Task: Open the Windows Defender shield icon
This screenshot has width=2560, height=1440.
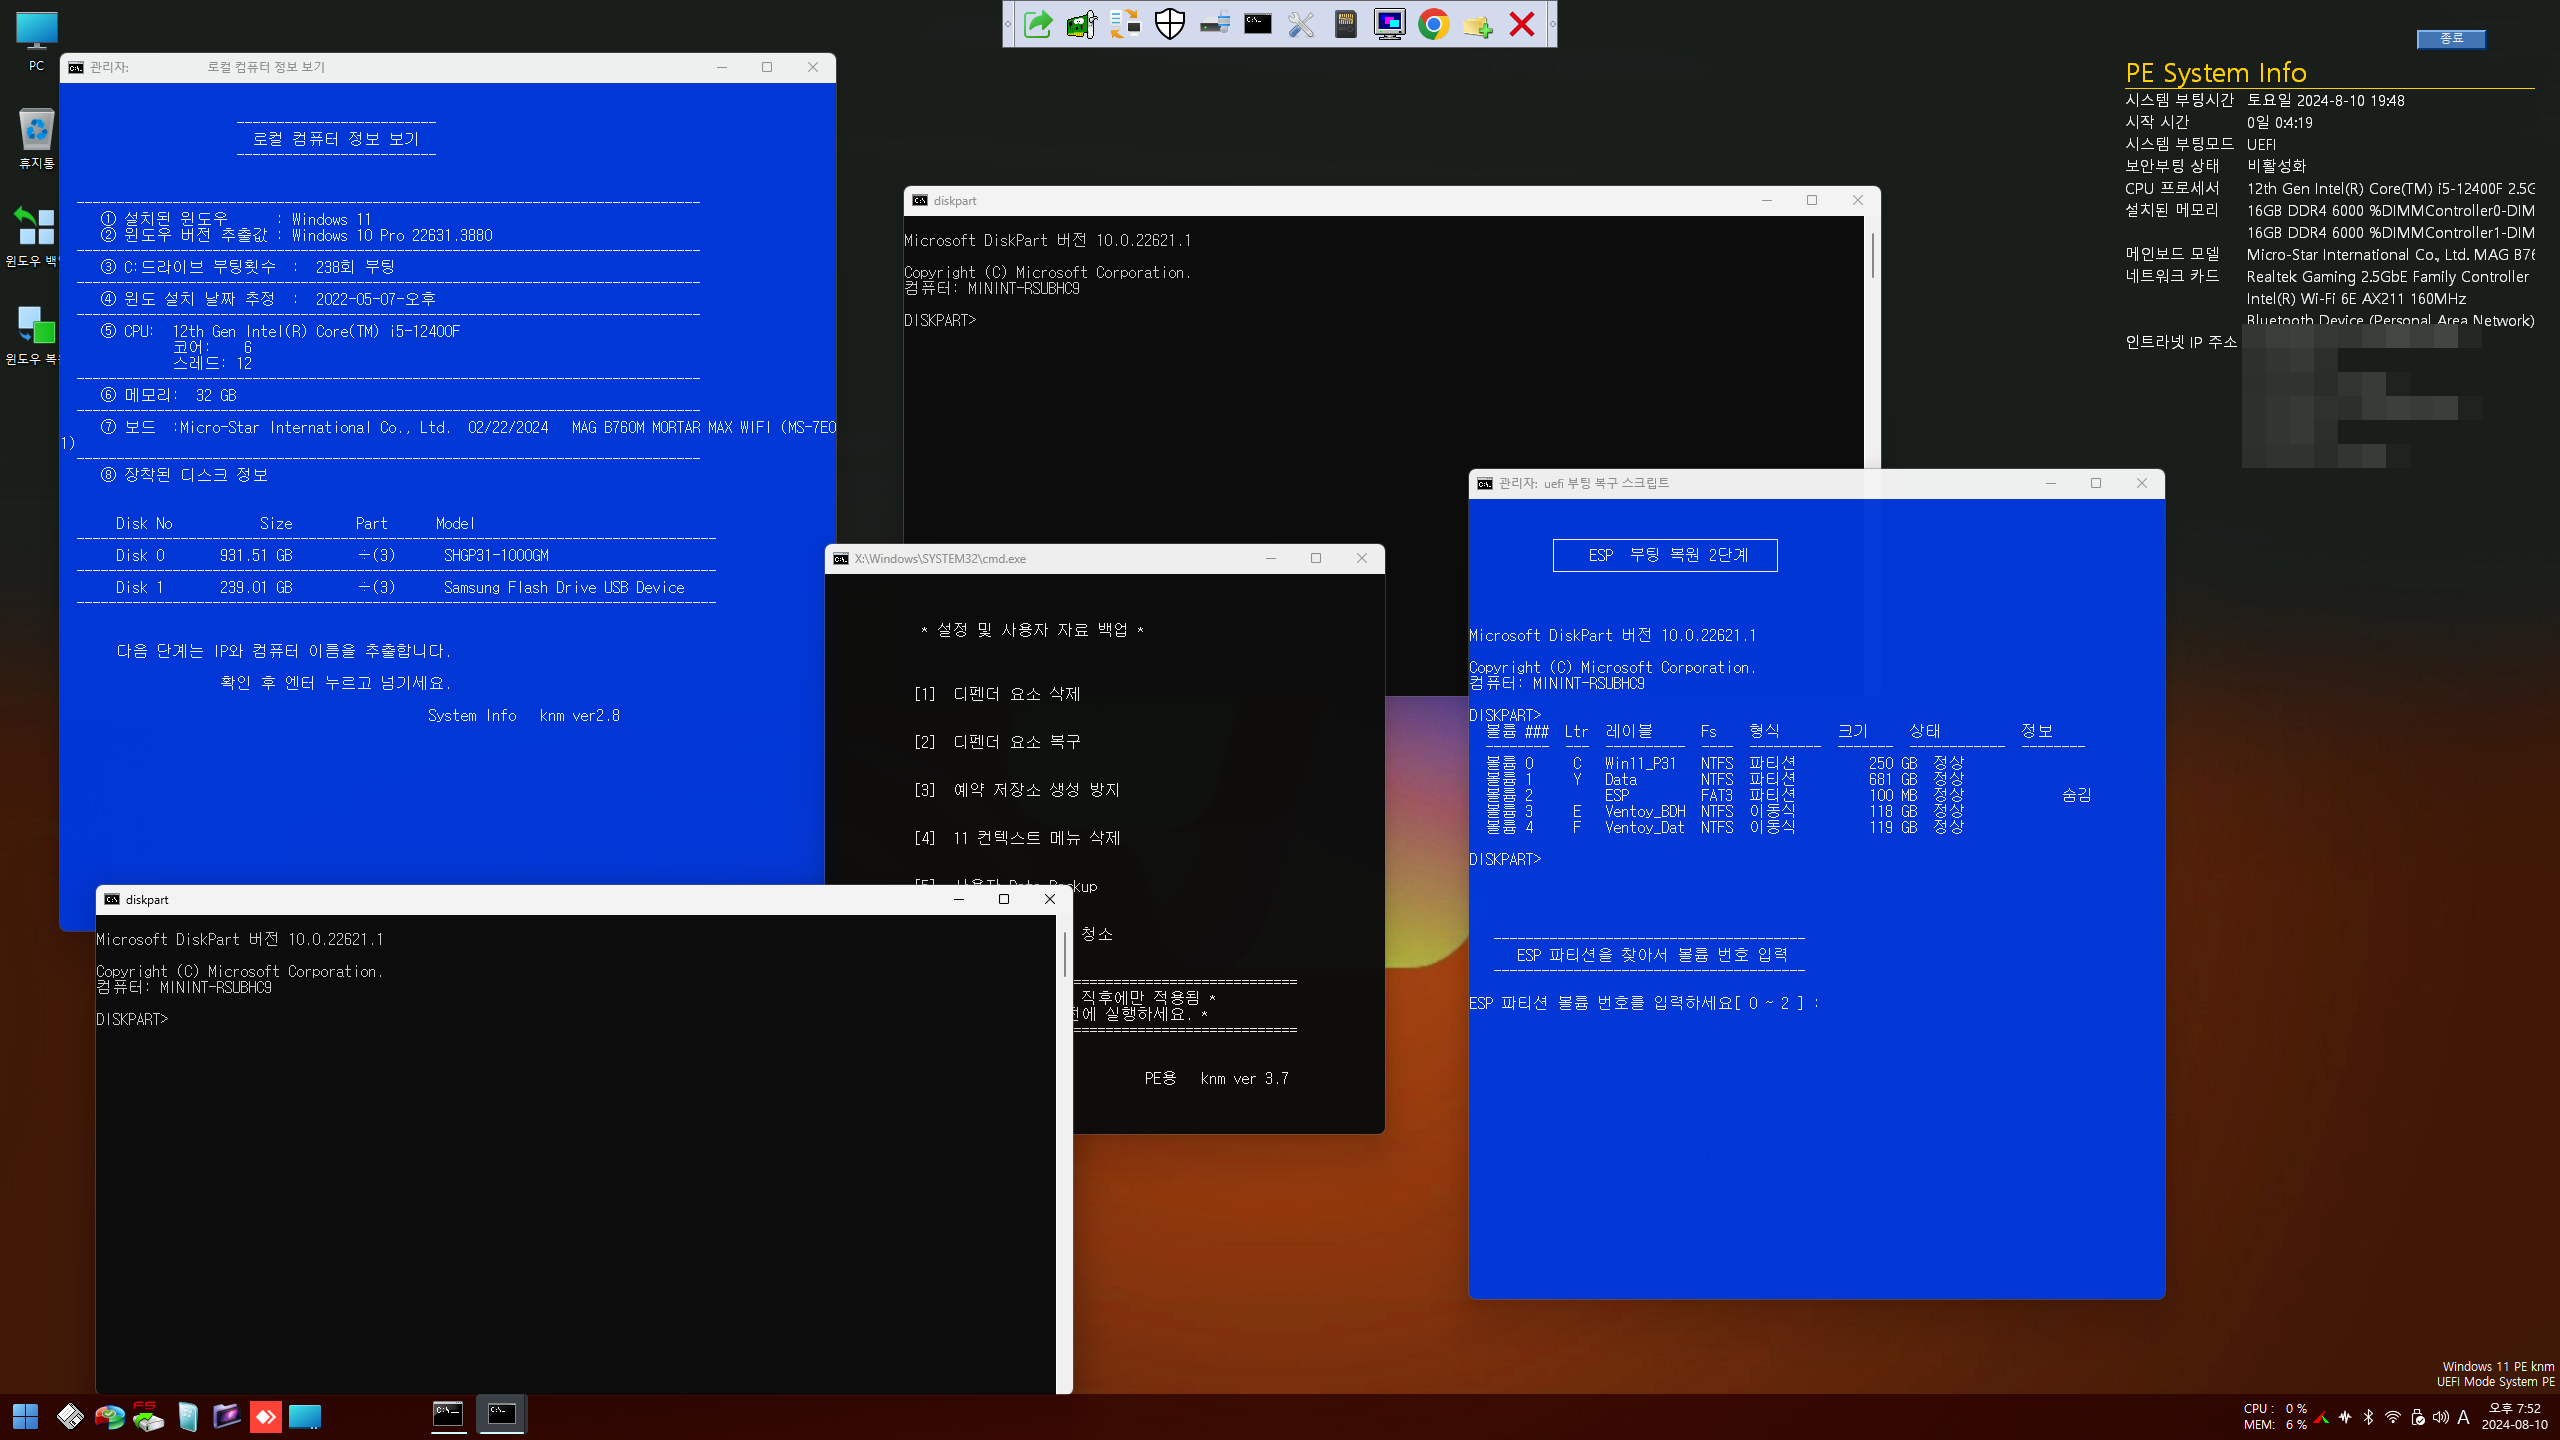Action: click(x=1169, y=24)
